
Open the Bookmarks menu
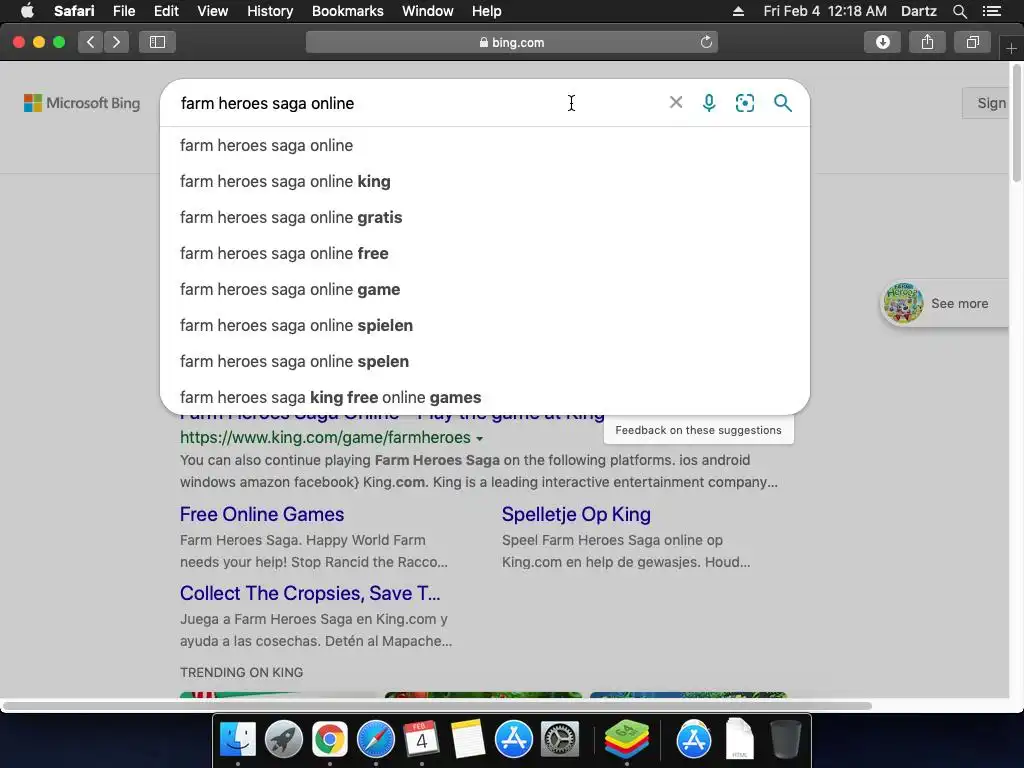click(347, 11)
